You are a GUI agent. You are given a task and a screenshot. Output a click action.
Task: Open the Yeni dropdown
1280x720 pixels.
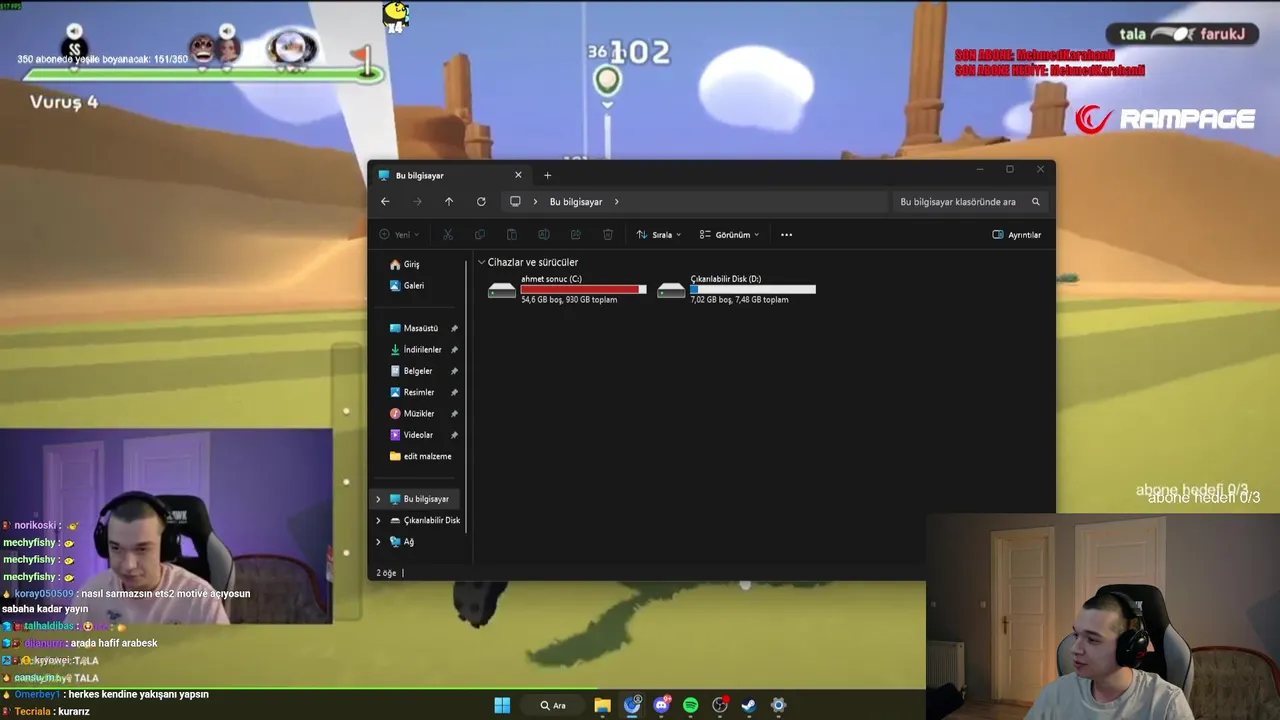pyautogui.click(x=399, y=235)
